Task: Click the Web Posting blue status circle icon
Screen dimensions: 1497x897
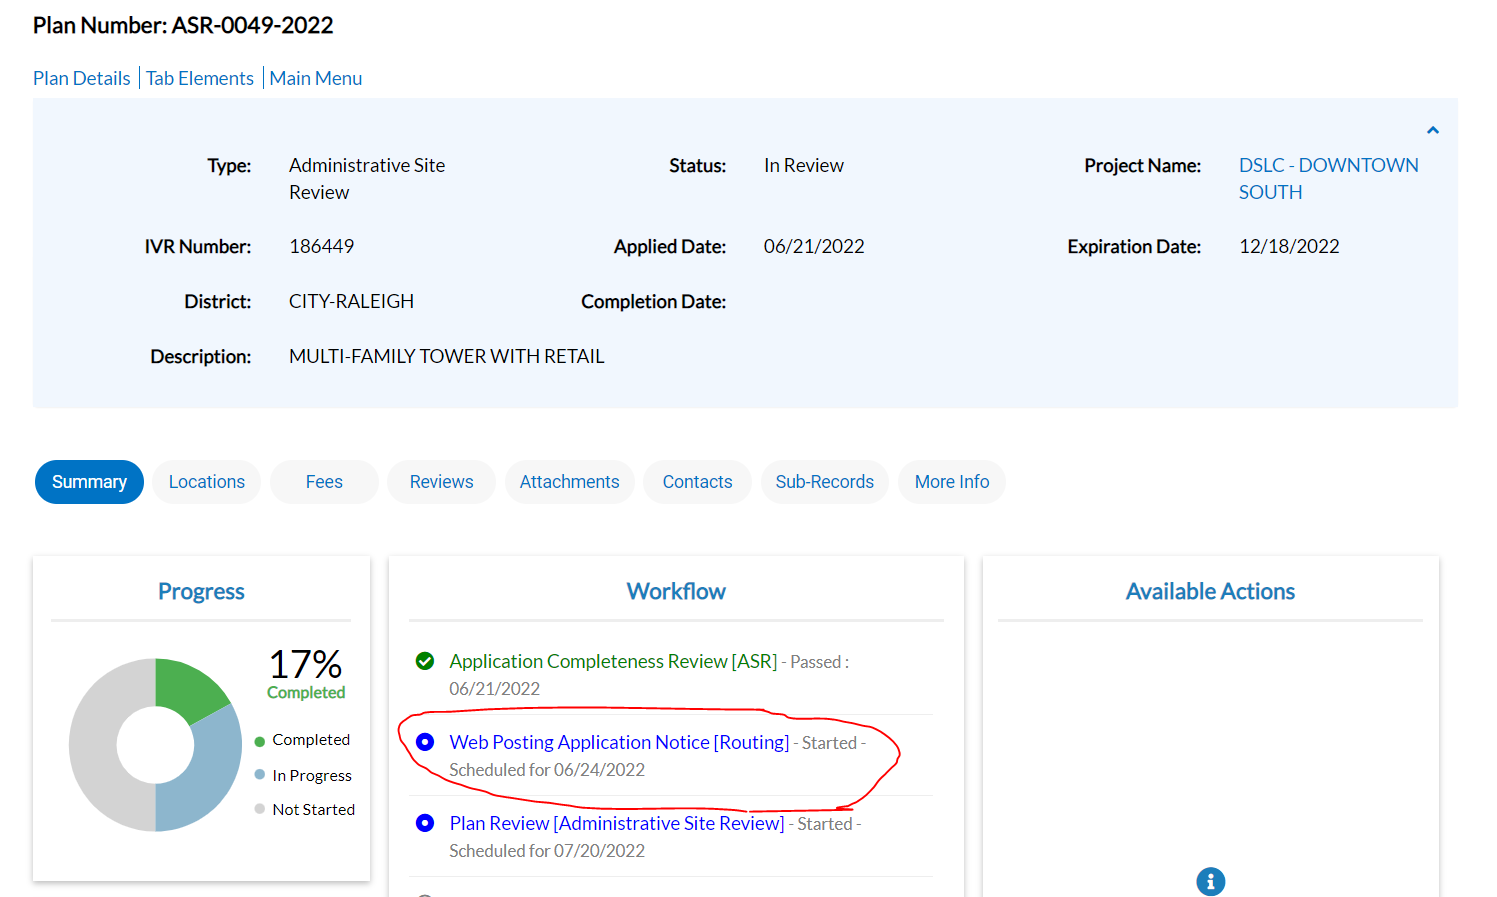Action: click(425, 742)
